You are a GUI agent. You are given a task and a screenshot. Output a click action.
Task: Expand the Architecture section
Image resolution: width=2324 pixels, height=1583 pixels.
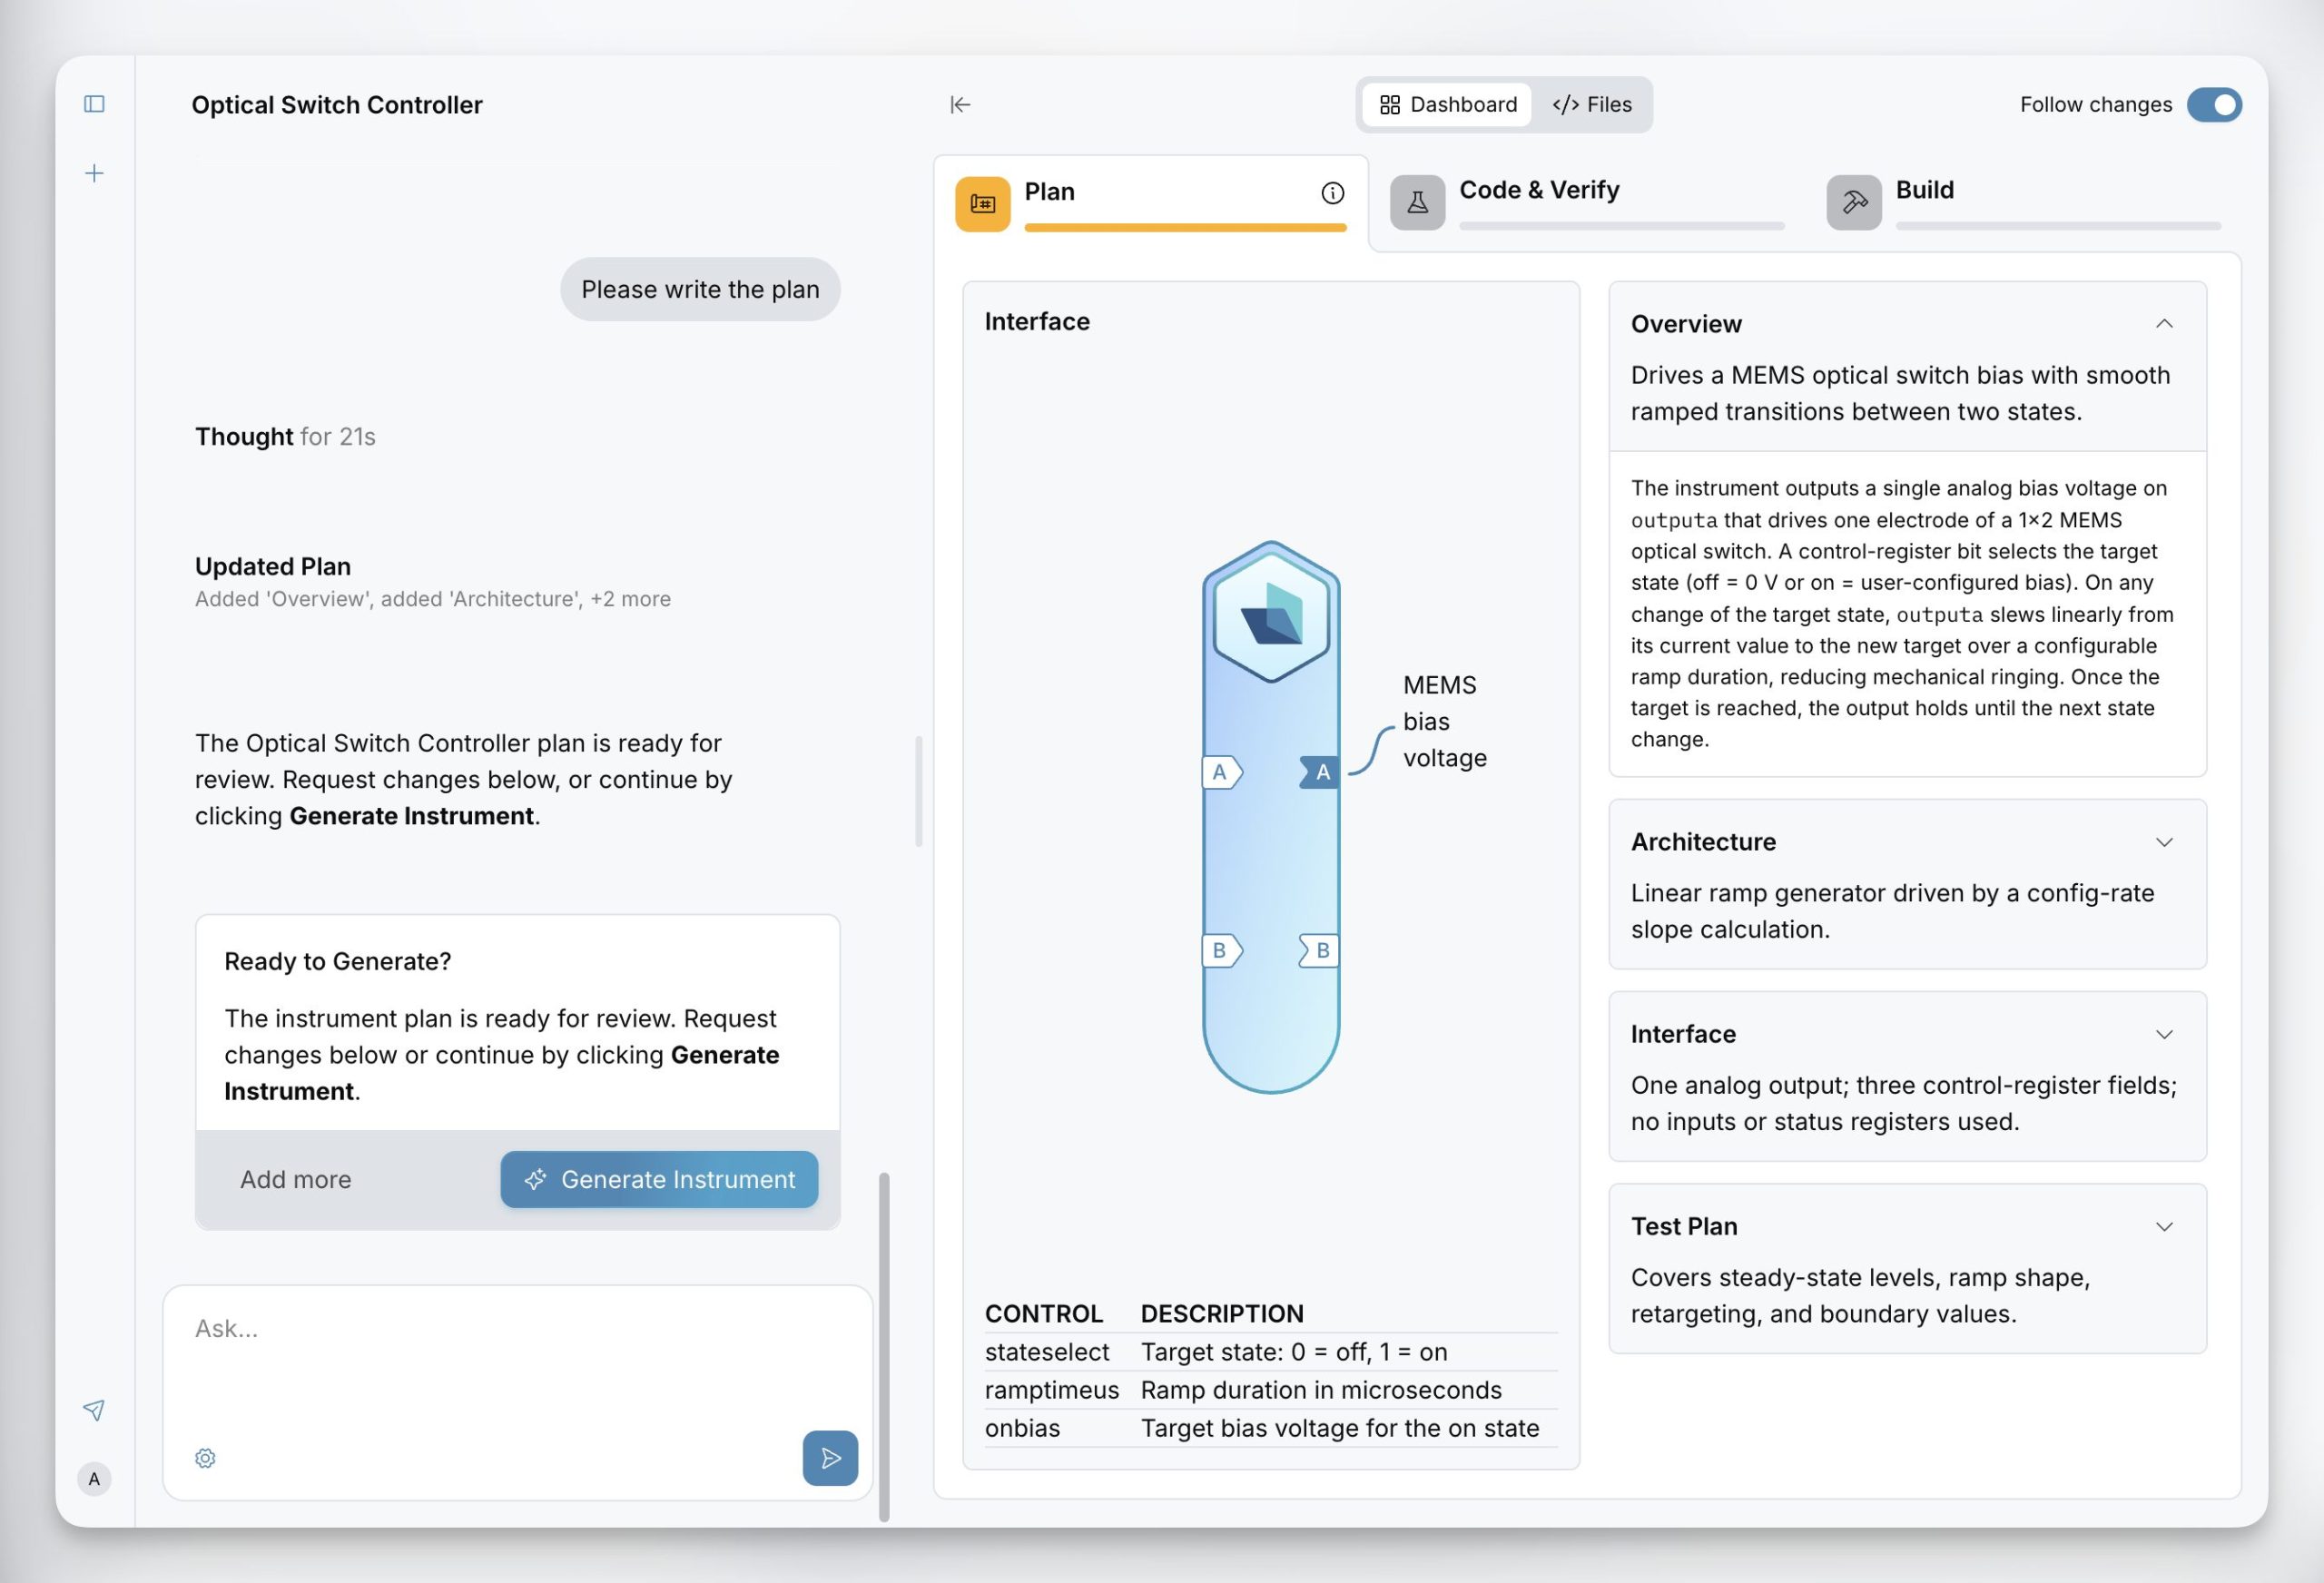coord(2164,842)
